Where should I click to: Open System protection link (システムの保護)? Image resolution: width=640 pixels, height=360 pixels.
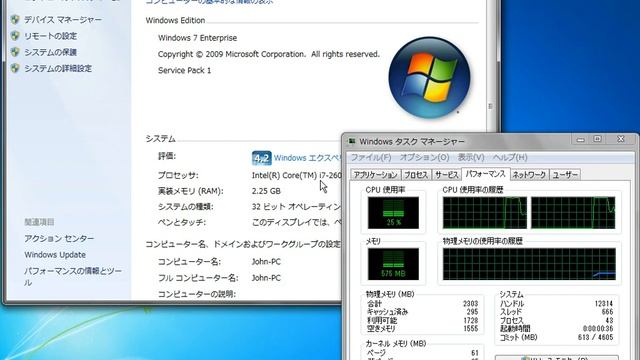(x=50, y=52)
